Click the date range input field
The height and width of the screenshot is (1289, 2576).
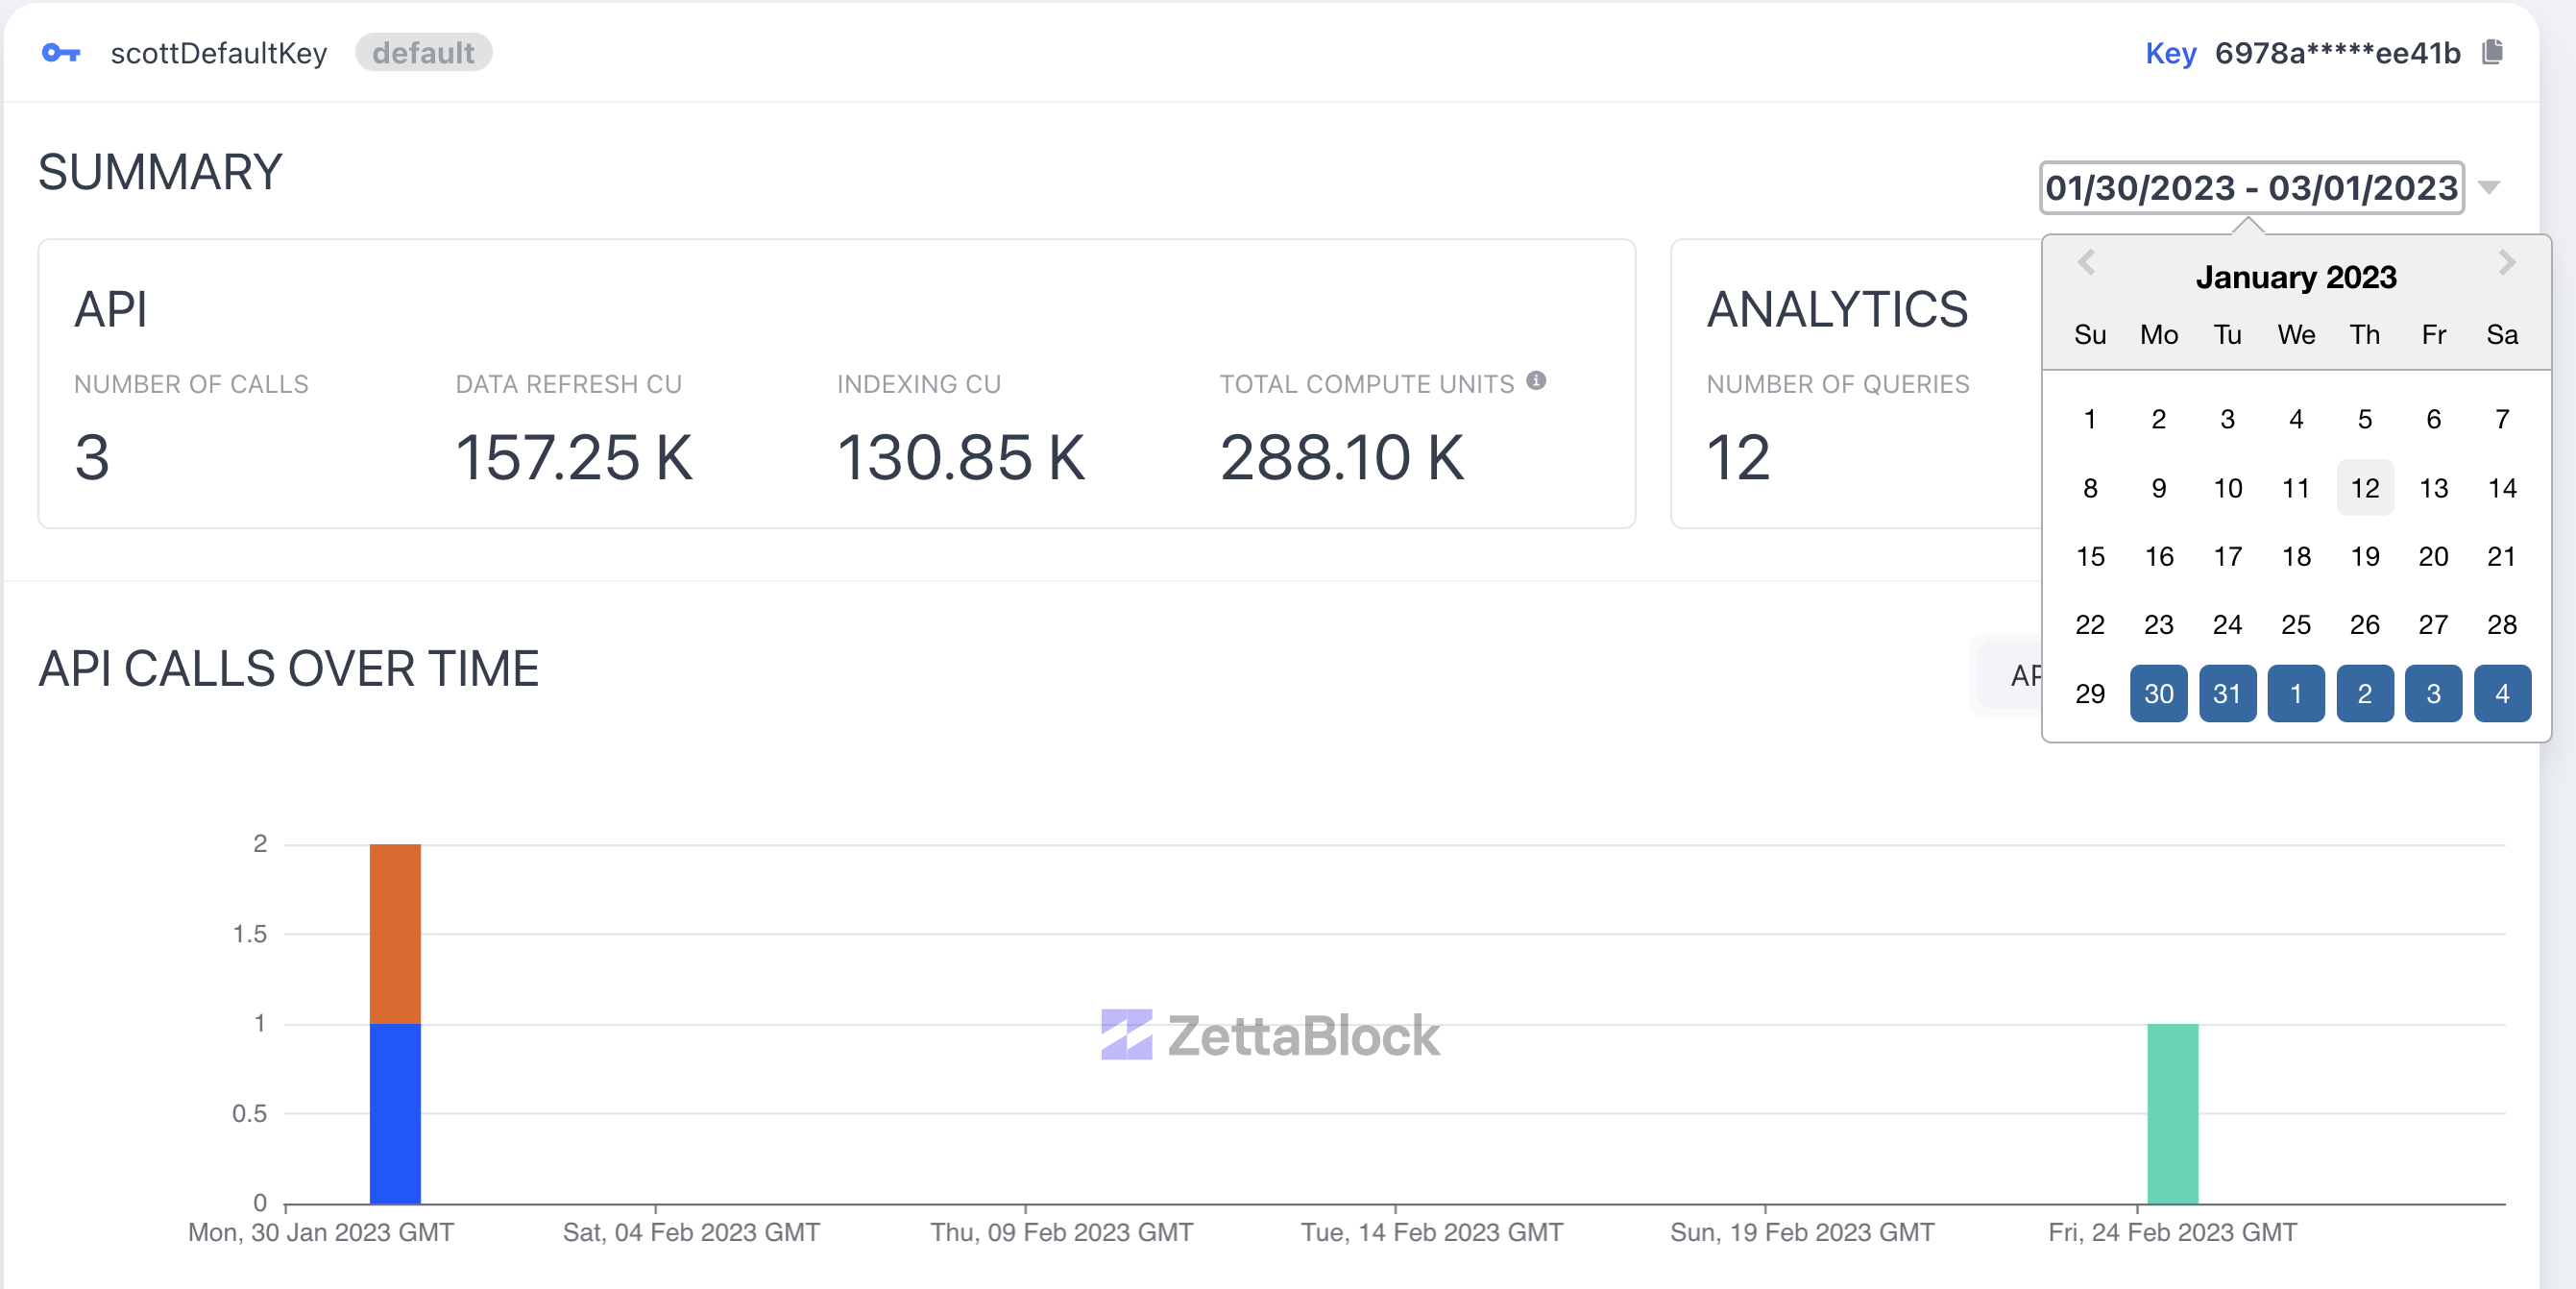2251,188
